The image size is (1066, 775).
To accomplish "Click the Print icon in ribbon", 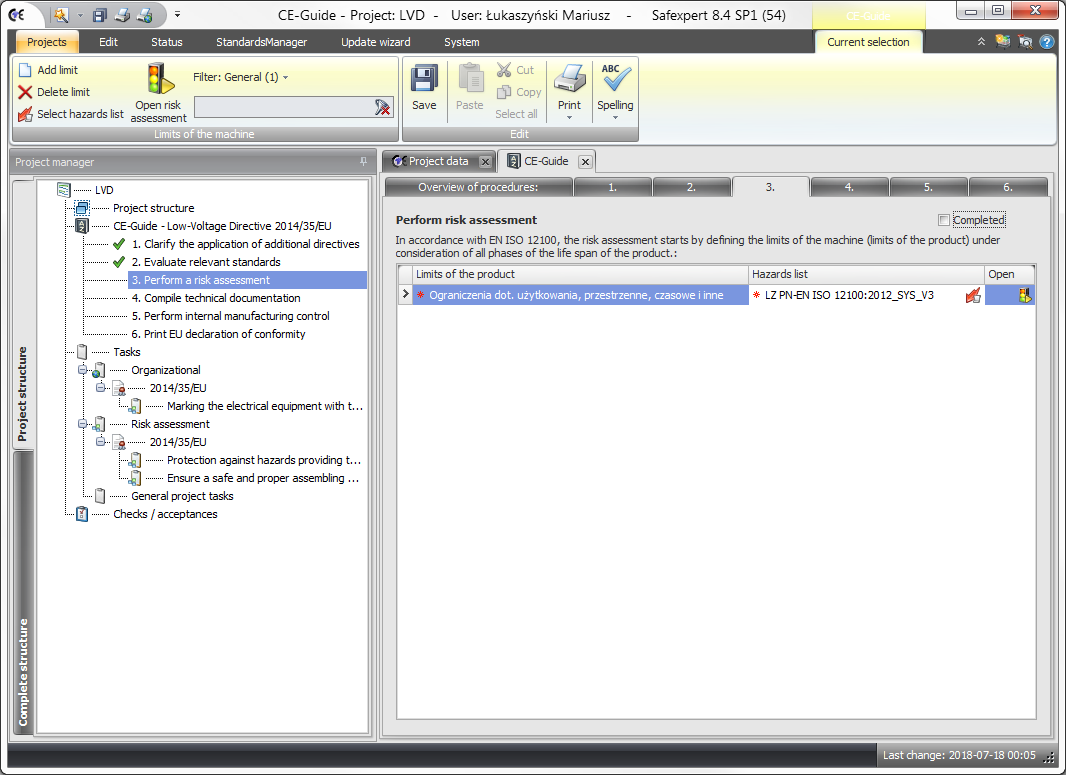I will (x=569, y=81).
